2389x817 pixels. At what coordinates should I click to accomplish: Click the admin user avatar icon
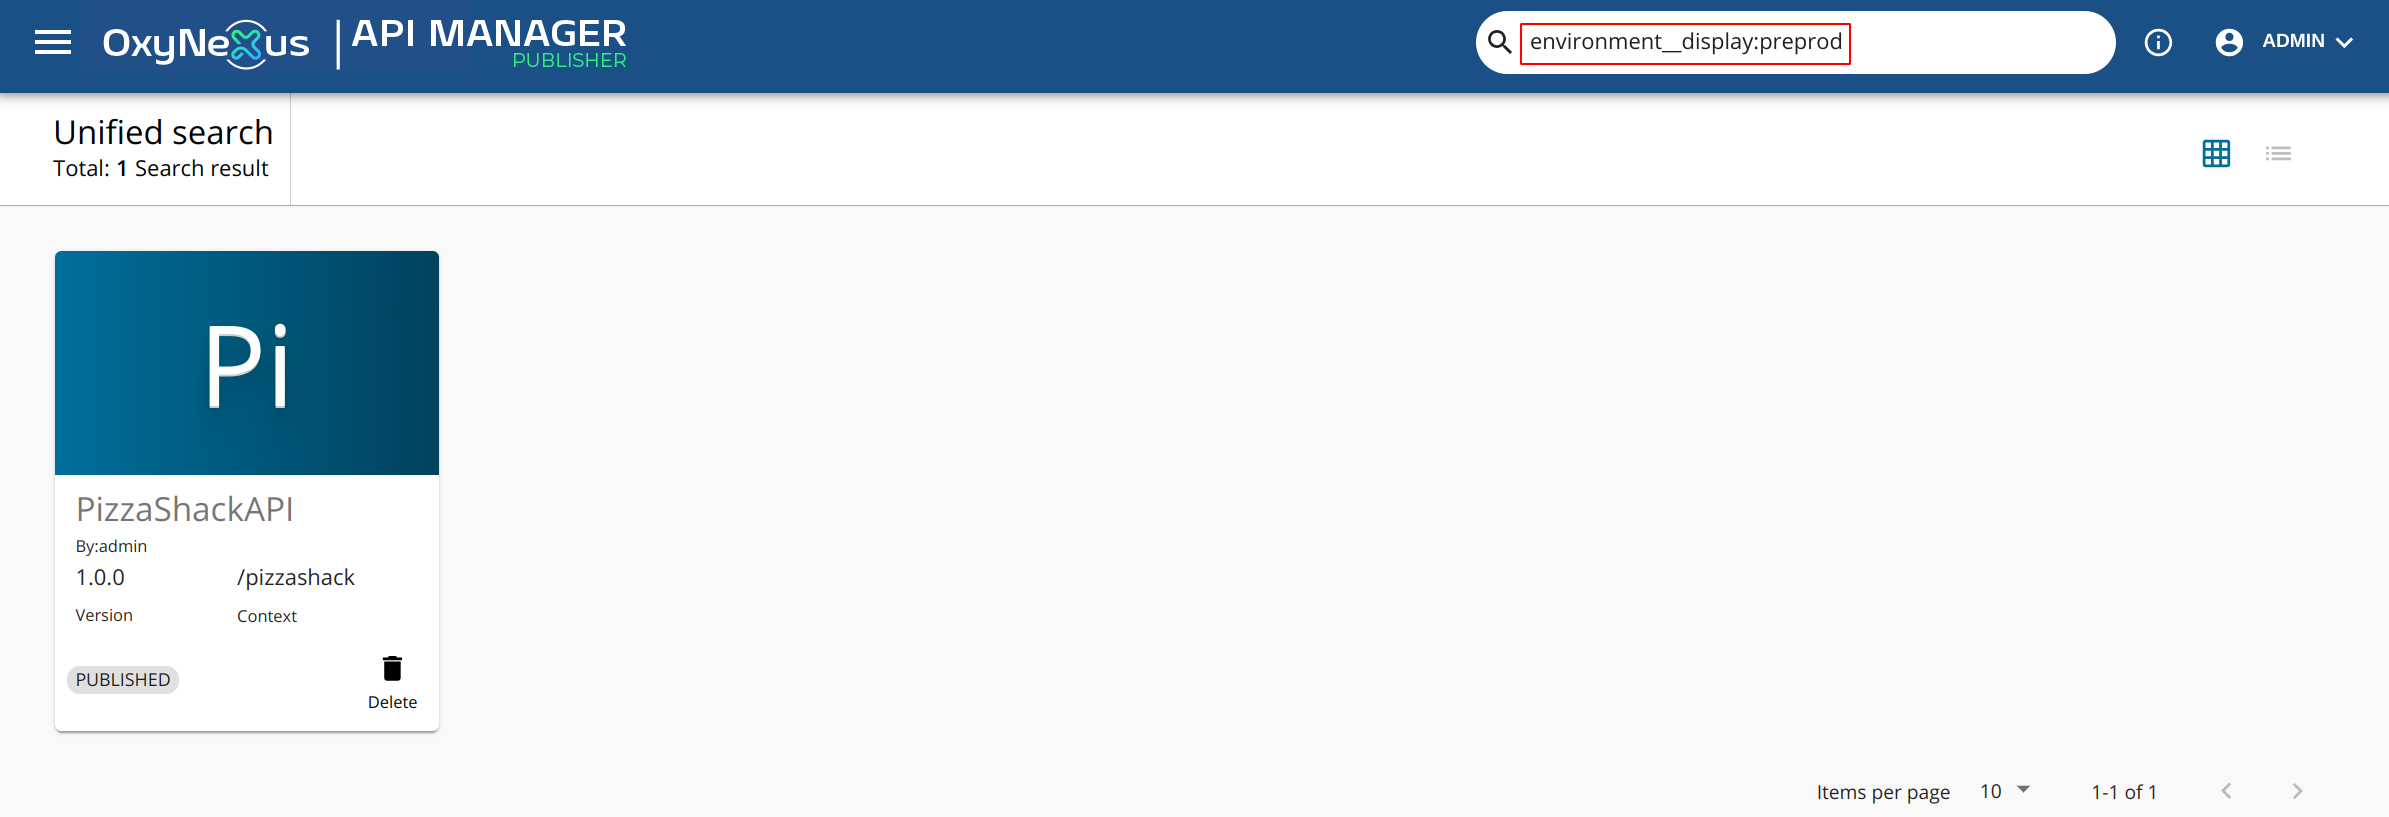tap(2229, 42)
